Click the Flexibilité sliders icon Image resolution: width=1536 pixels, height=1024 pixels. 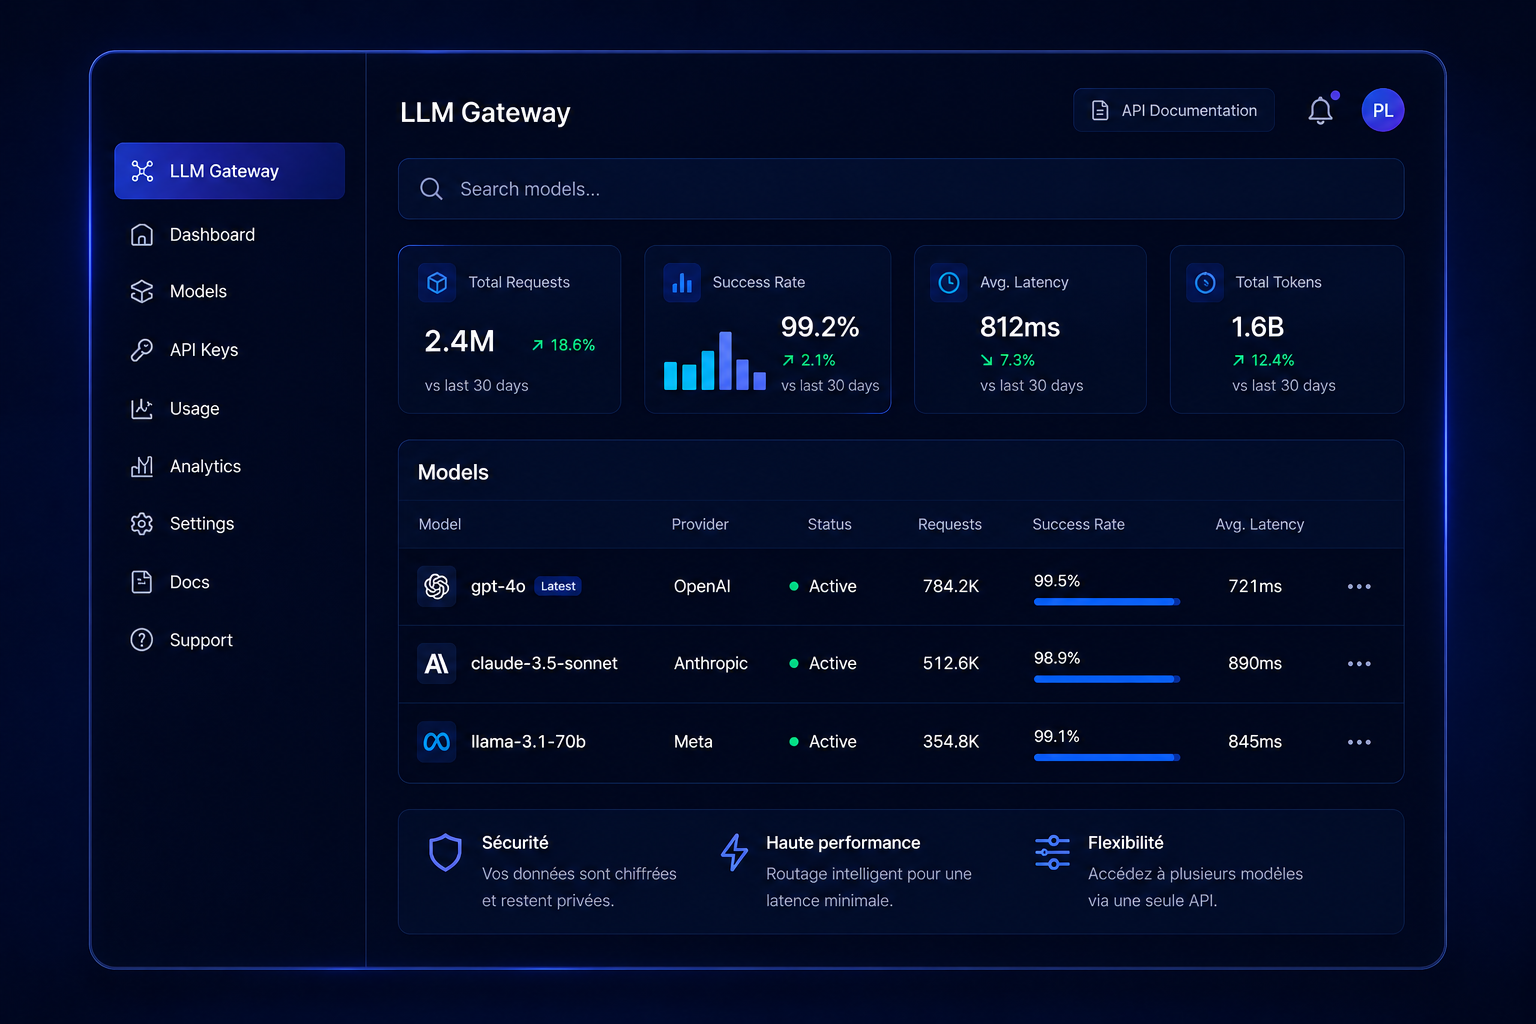[x=1052, y=853]
